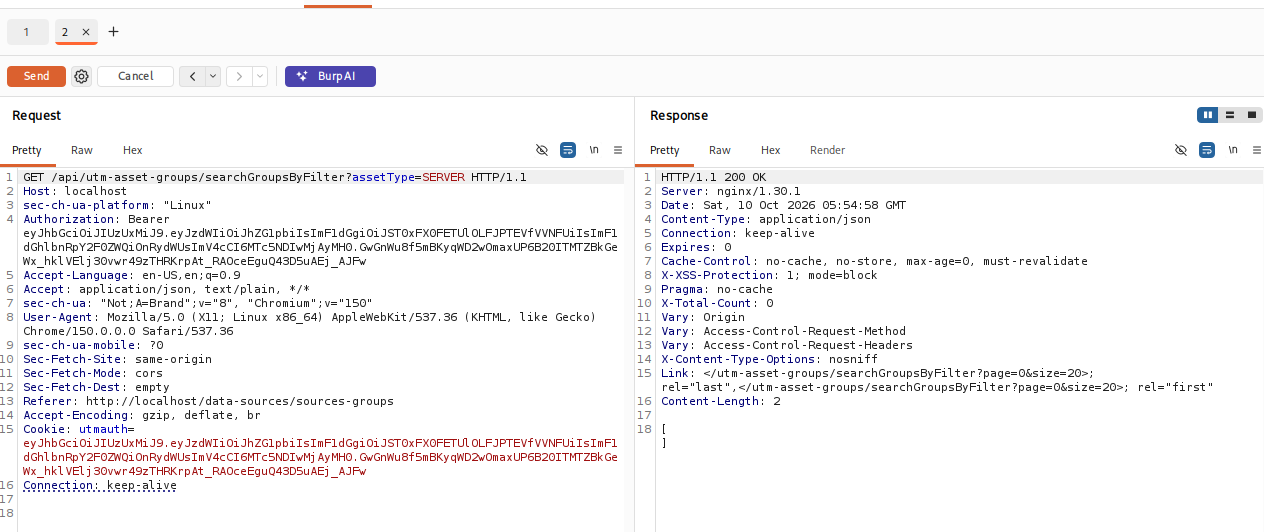Click the Date response header

[784, 205]
